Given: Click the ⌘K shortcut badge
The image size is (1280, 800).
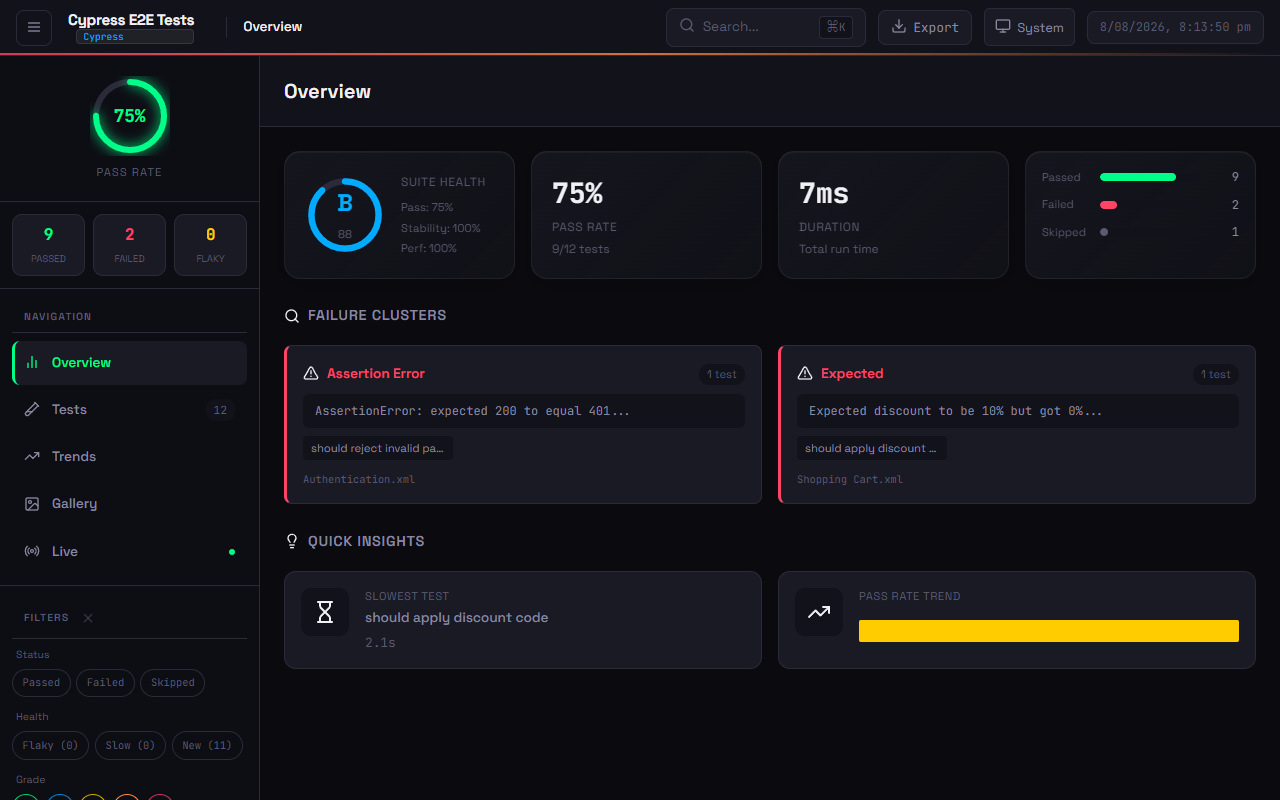Looking at the screenshot, I should [836, 27].
